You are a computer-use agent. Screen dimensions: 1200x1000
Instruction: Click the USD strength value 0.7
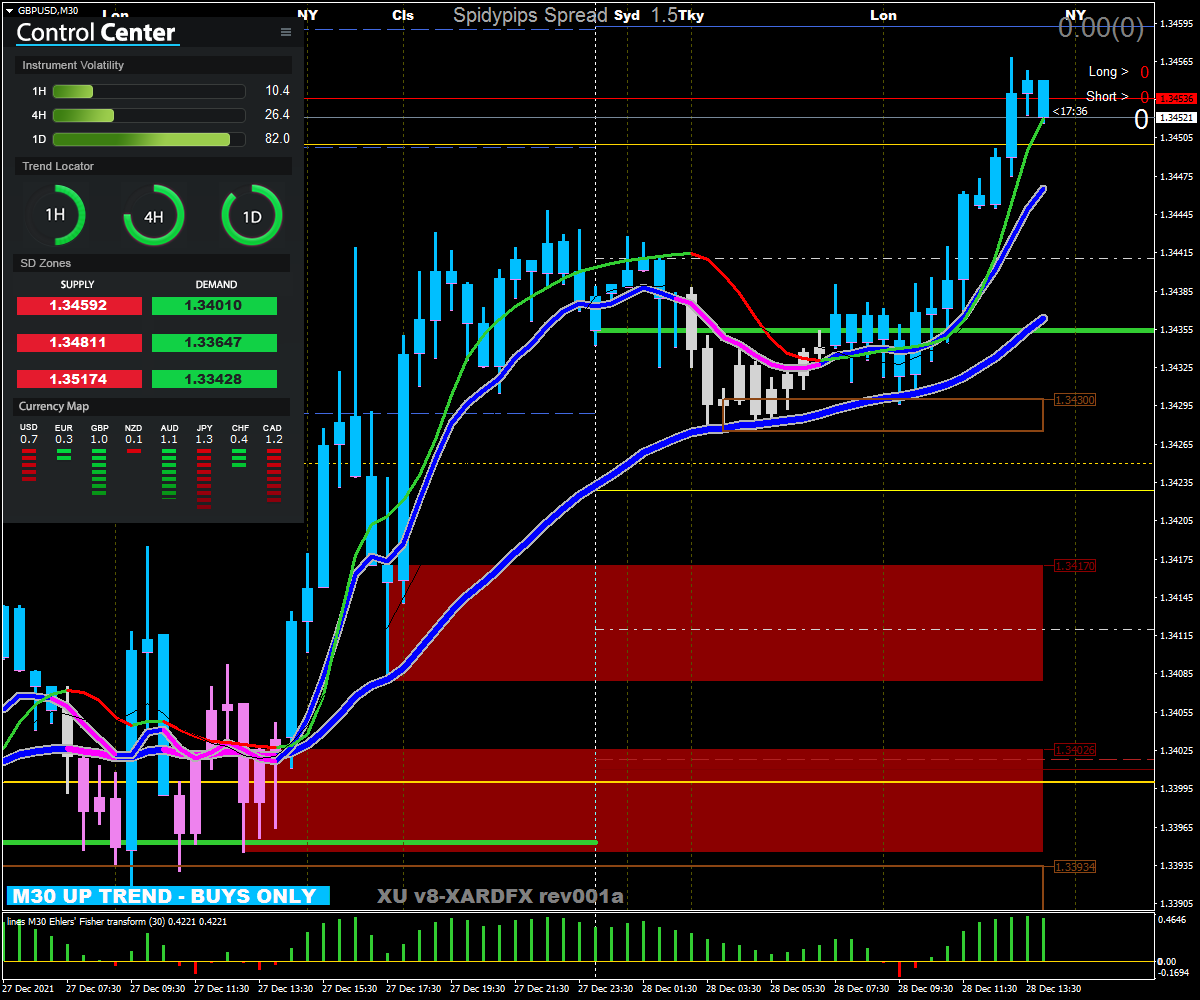coord(29,439)
